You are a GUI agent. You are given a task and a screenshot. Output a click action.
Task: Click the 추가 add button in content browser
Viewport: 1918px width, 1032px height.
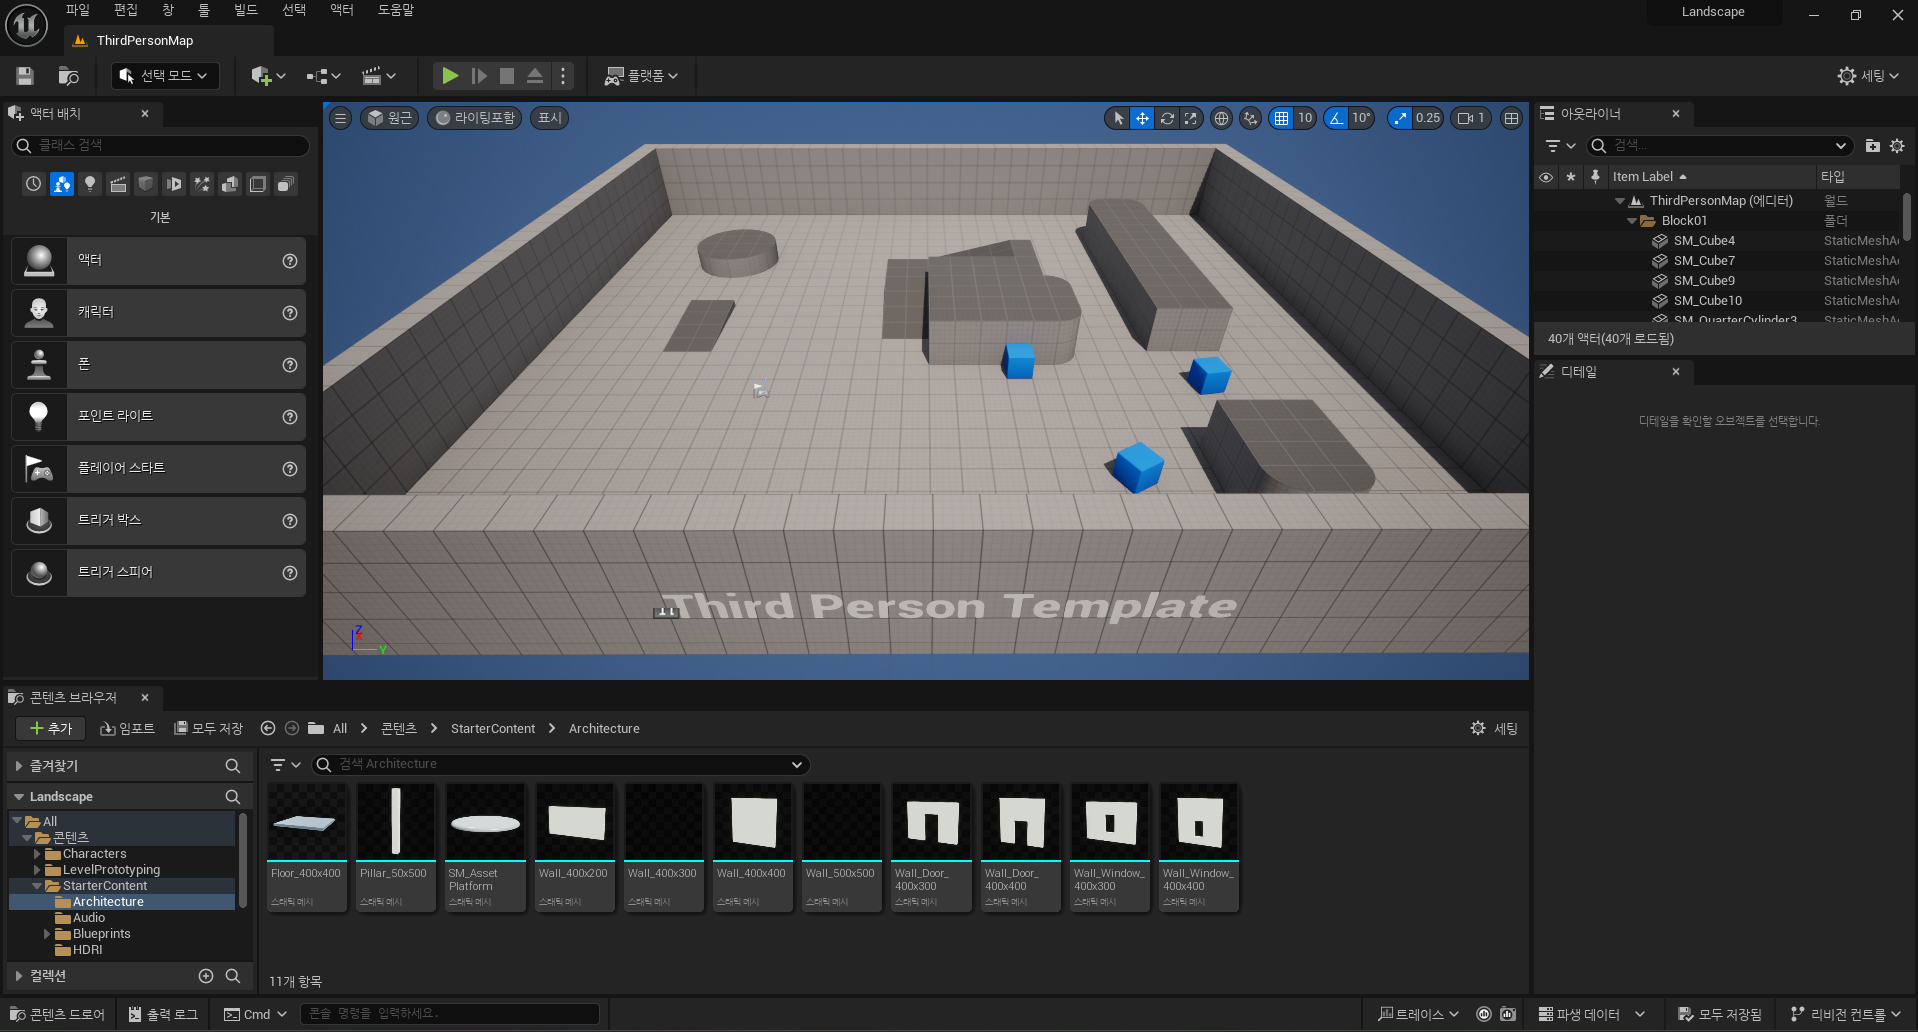tap(50, 729)
